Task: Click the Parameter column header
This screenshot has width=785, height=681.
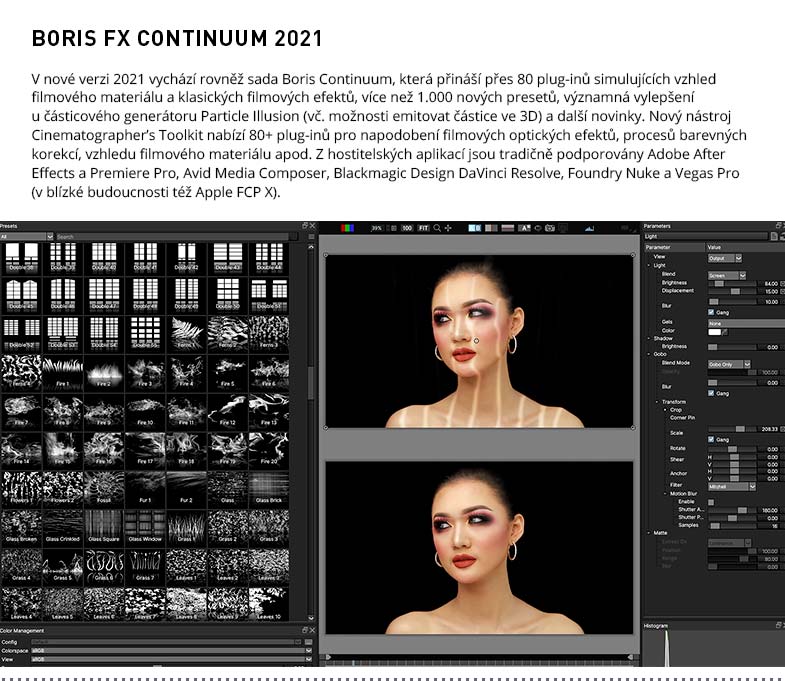Action: point(674,247)
